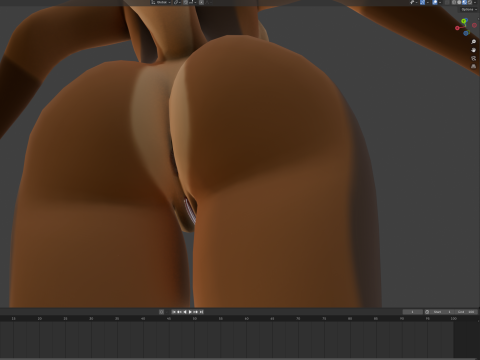The image size is (480, 360).
Task: Select solid viewport shading mode
Action: click(x=459, y=2)
